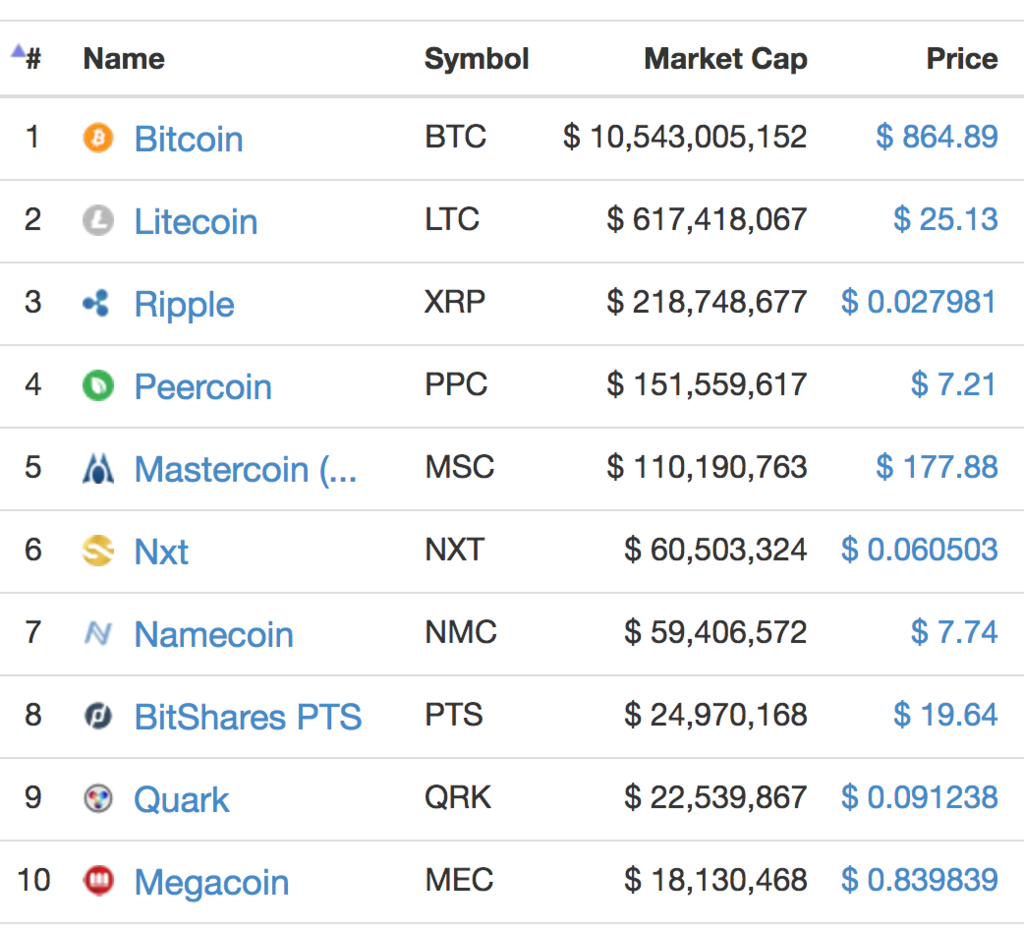1024x932 pixels.
Task: Click the MSC symbol cell
Action: coord(460,468)
